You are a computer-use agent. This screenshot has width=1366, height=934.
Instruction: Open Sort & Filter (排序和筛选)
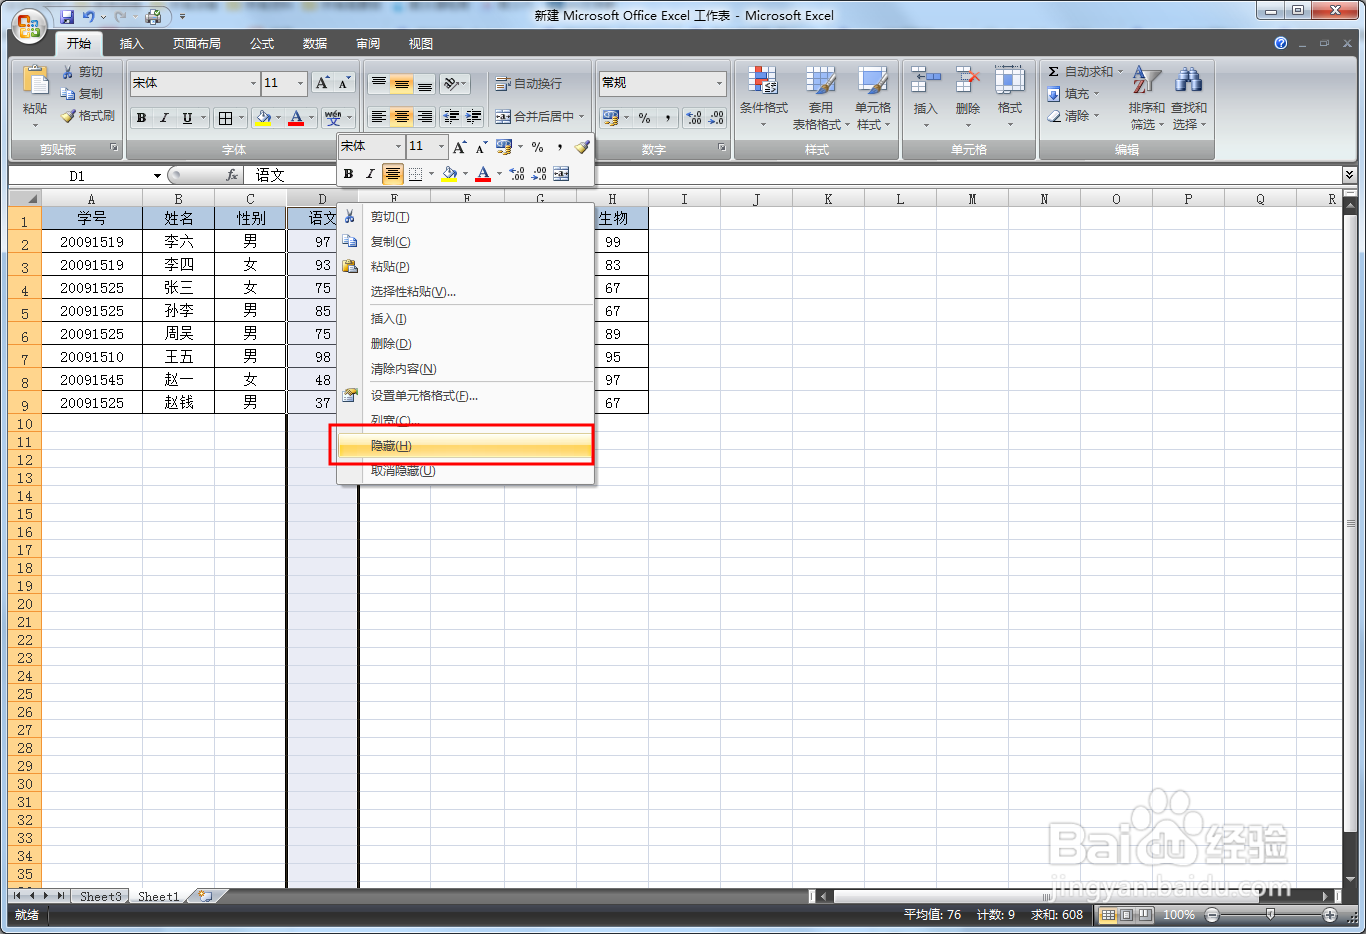click(1146, 98)
